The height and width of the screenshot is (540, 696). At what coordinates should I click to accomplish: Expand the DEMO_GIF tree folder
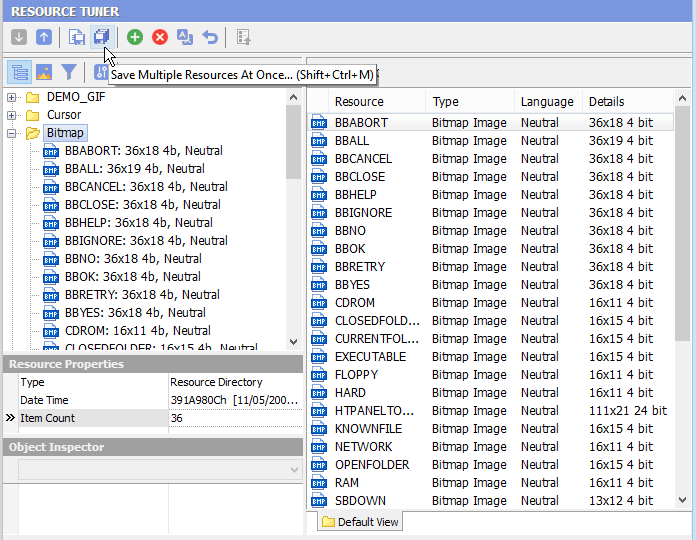12,97
